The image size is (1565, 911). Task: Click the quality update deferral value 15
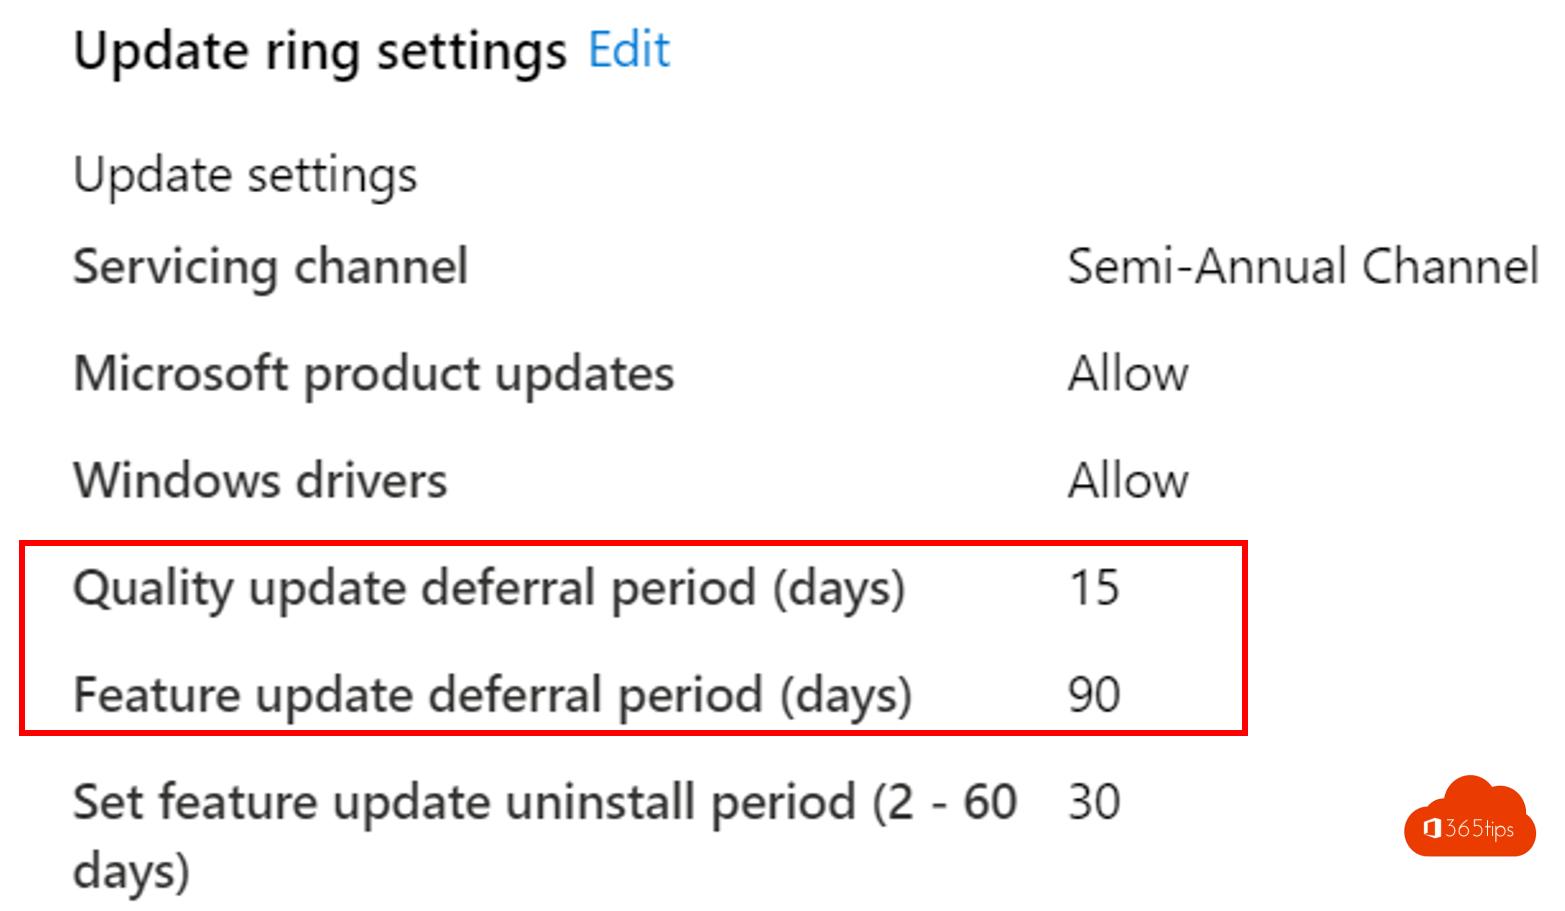pos(1094,588)
